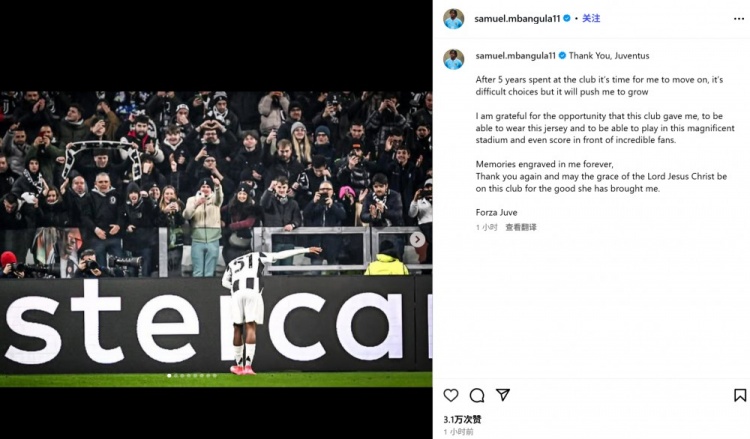
Task: Click the 1小时前 timestamp under likes
Action: (461, 431)
